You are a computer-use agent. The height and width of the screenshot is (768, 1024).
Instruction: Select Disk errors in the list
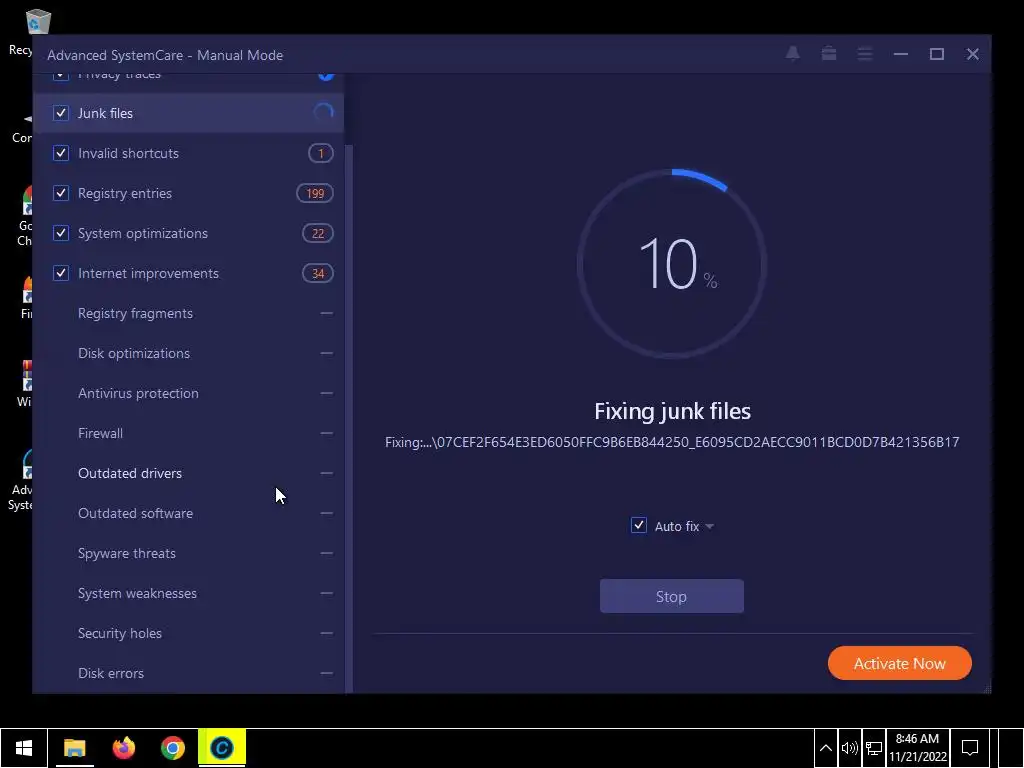tap(110, 673)
